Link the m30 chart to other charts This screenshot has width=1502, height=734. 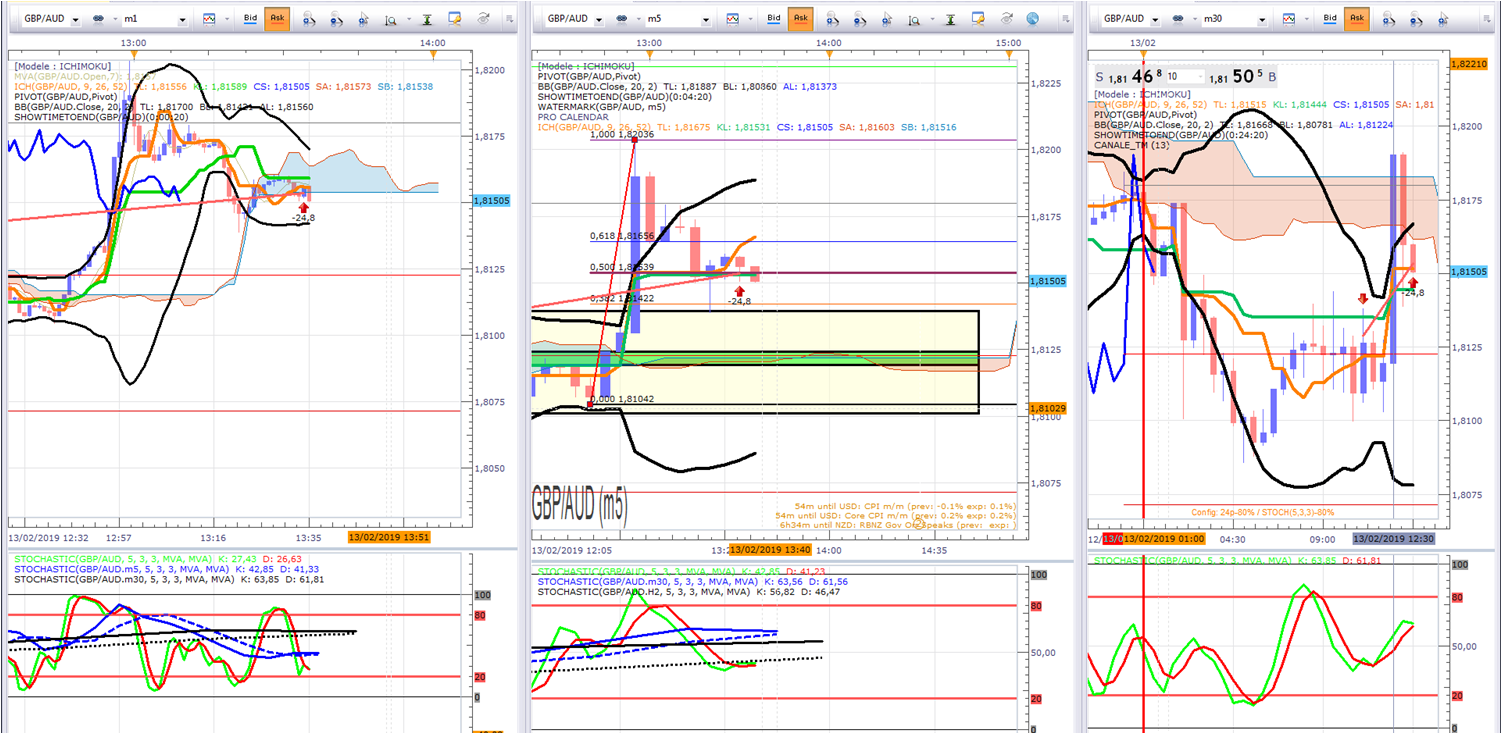[1180, 18]
